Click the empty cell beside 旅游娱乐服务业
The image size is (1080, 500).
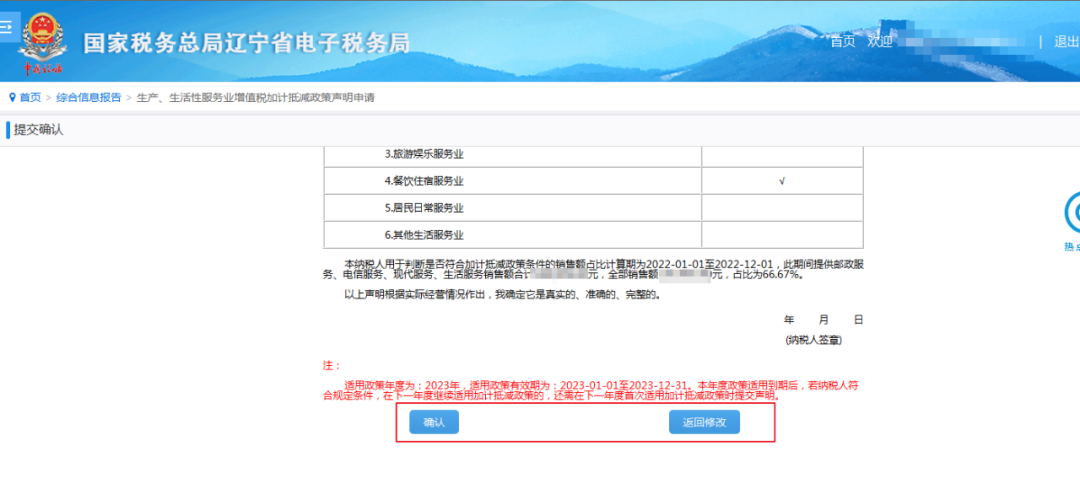(x=782, y=154)
